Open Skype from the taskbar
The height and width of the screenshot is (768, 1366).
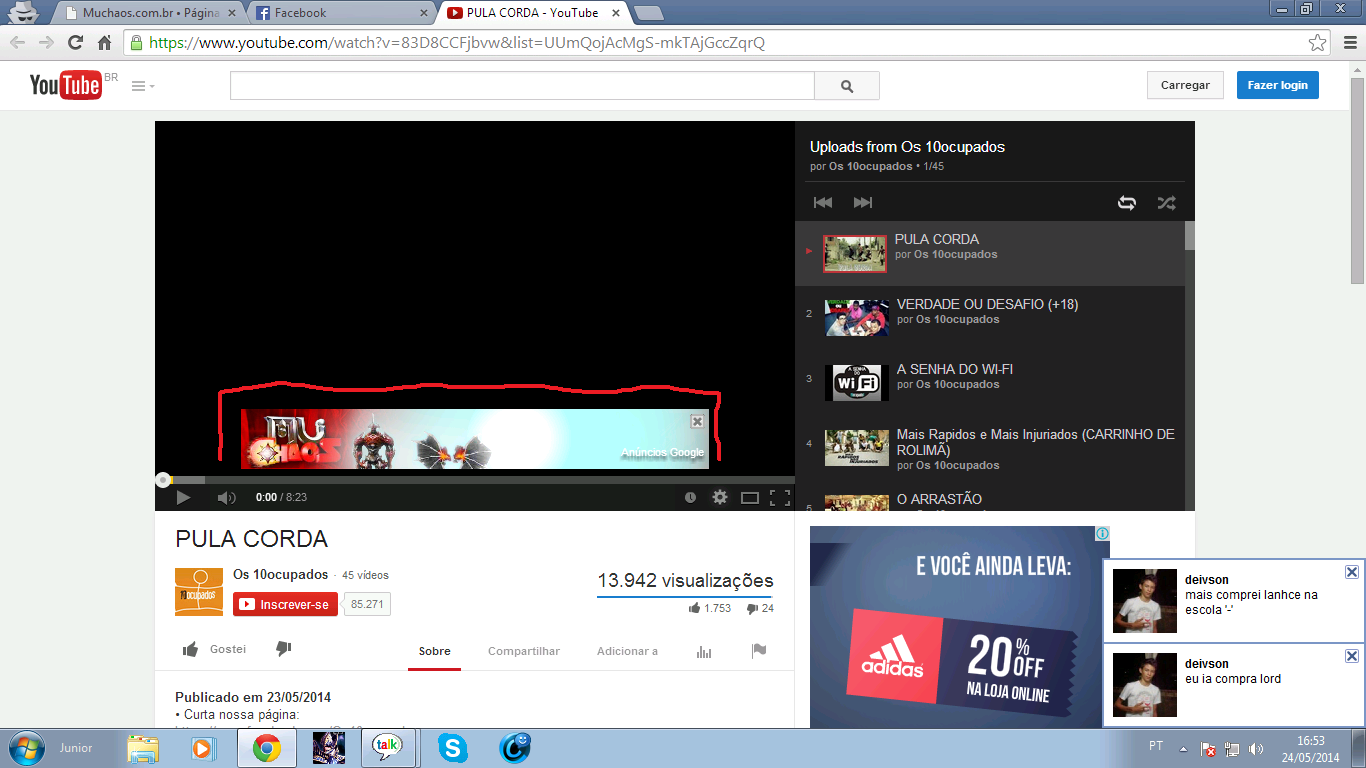point(452,748)
